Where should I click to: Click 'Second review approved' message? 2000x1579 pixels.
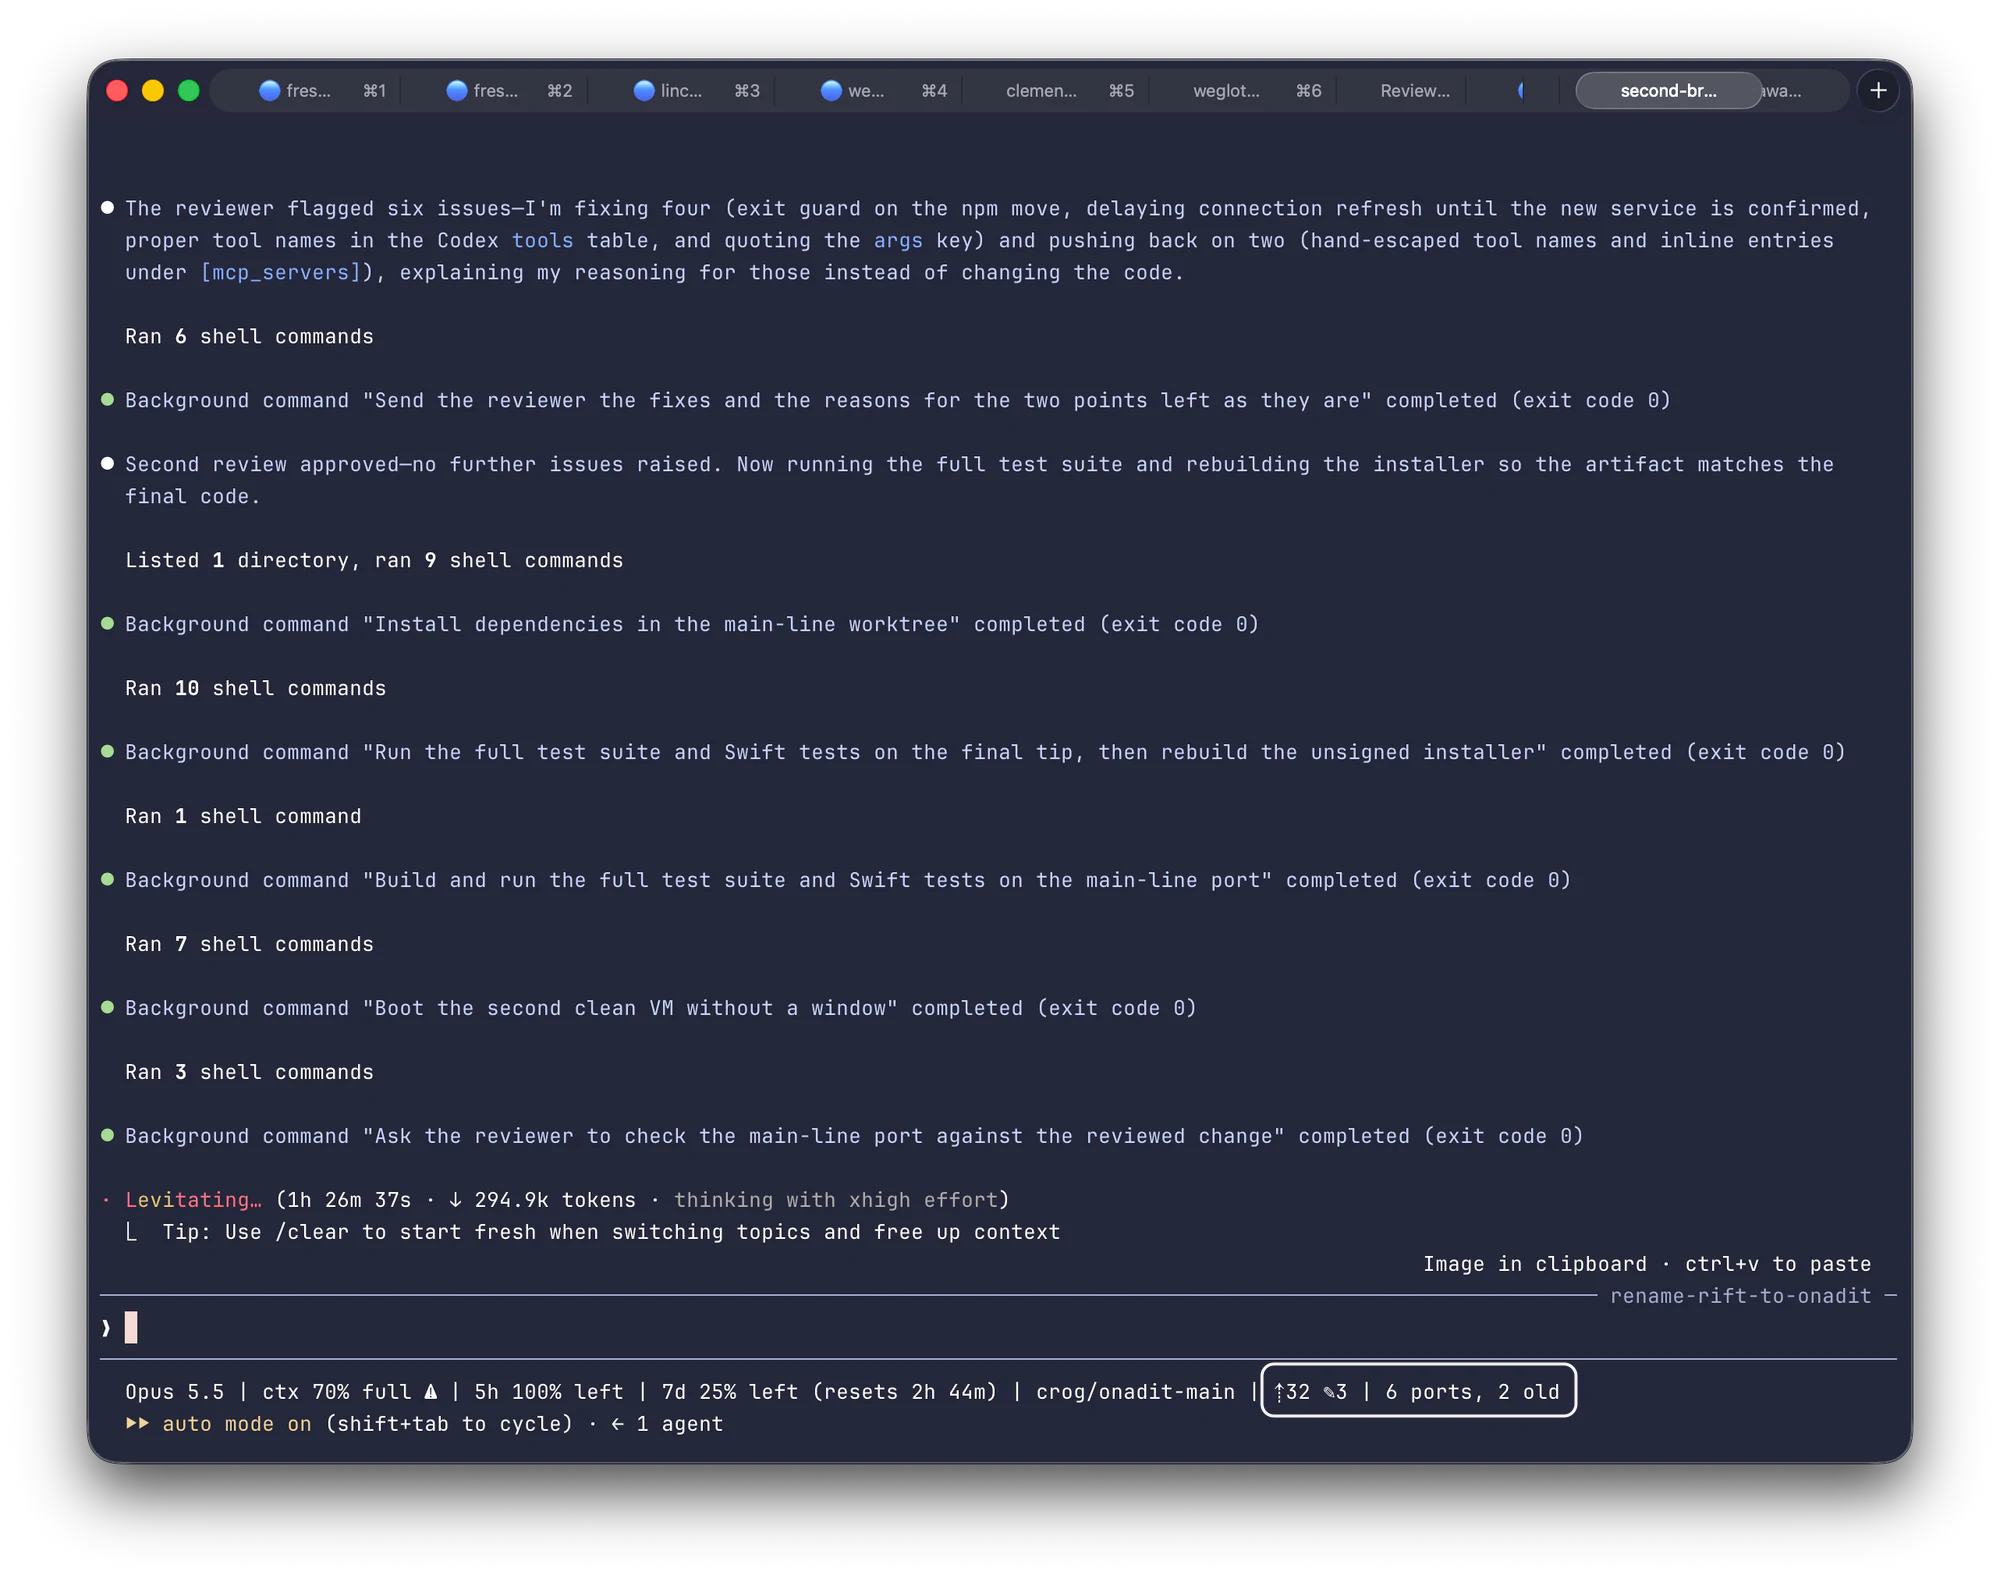pyautogui.click(x=980, y=481)
